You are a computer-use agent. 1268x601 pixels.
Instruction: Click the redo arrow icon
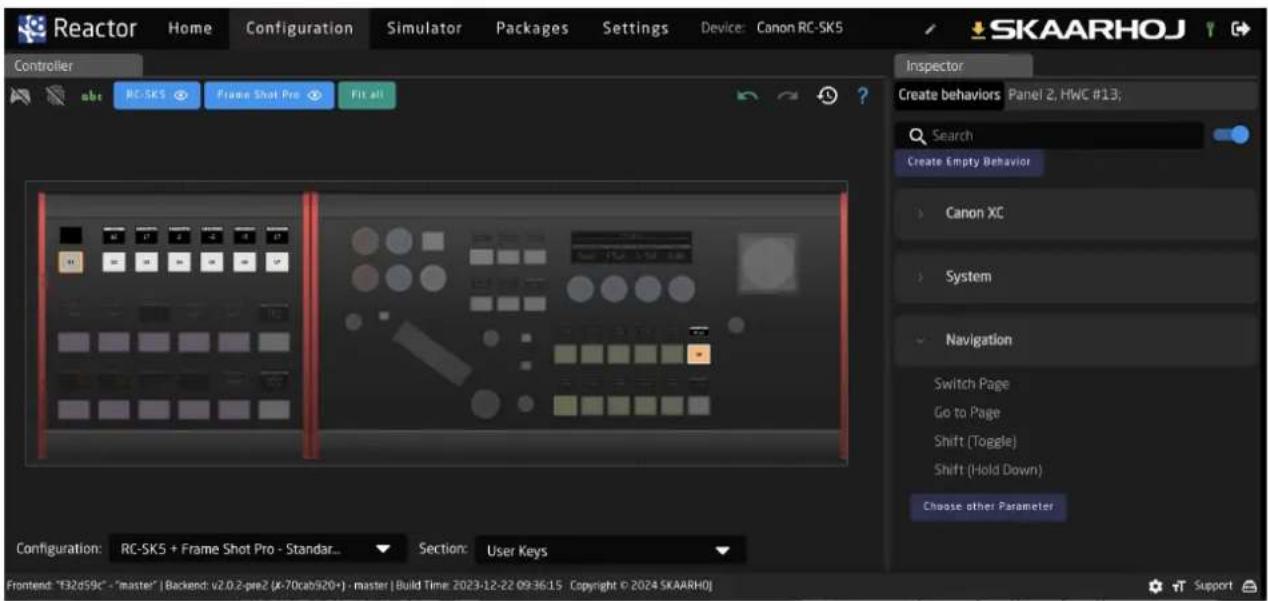[x=788, y=96]
